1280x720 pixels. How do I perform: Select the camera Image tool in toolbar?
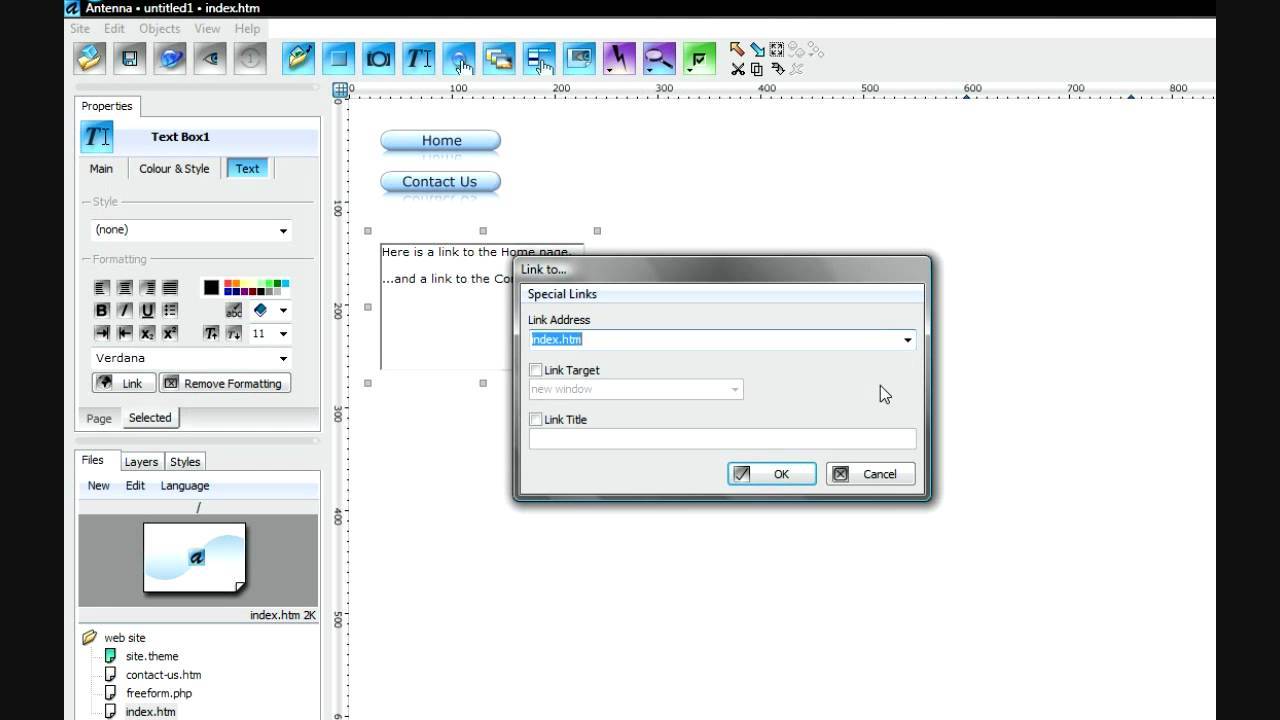click(378, 59)
